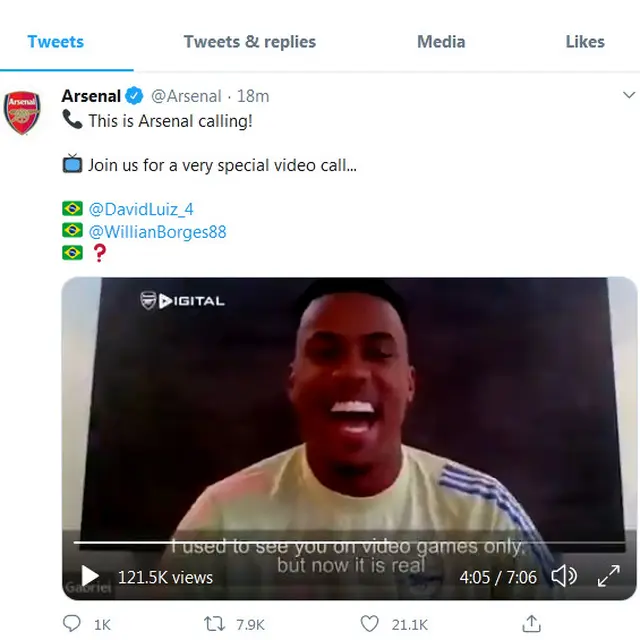
Task: Click the video progress bar
Action: [349, 542]
